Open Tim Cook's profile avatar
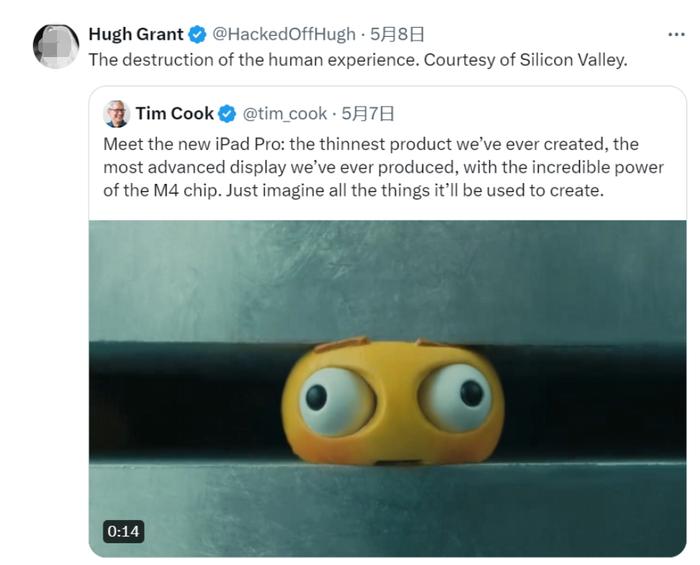700x565 pixels. tap(117, 113)
